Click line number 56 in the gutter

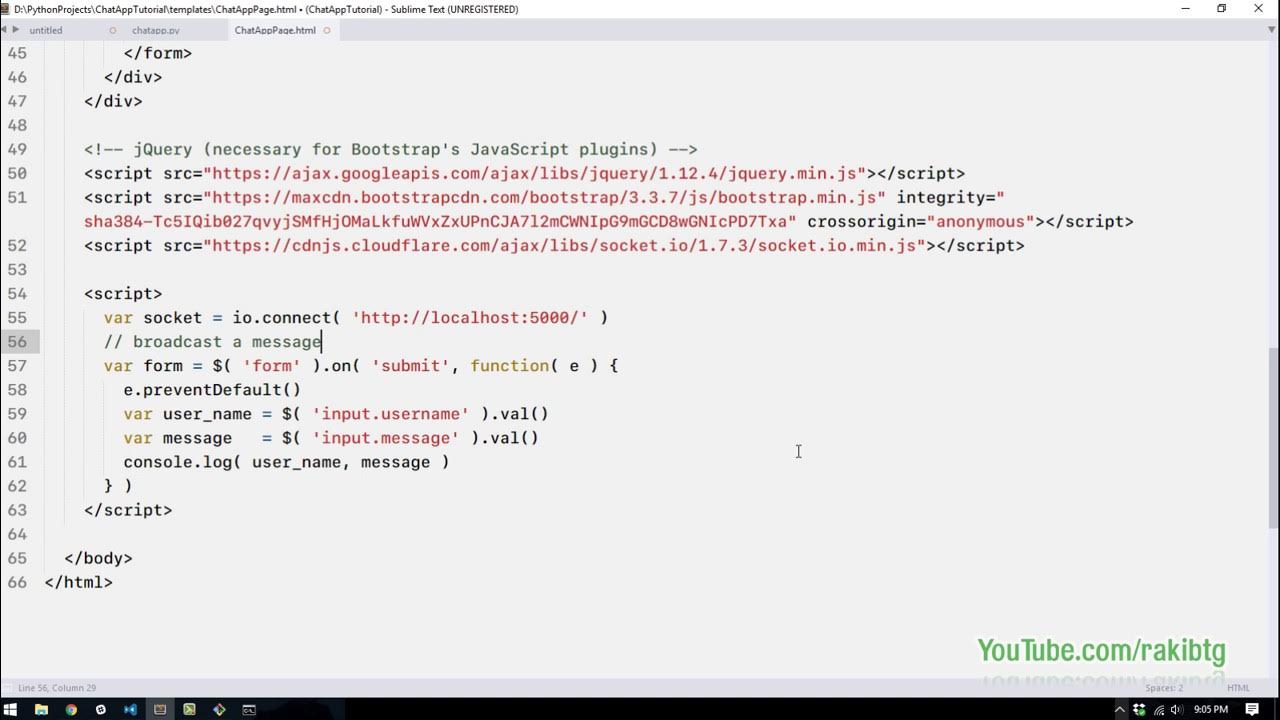pos(17,342)
